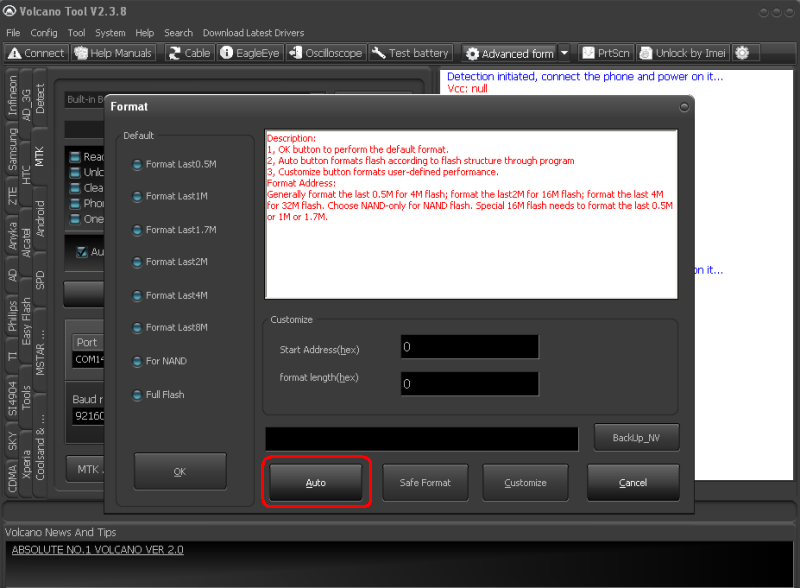Click the format length hex field
This screenshot has height=588, width=800.
tap(468, 383)
